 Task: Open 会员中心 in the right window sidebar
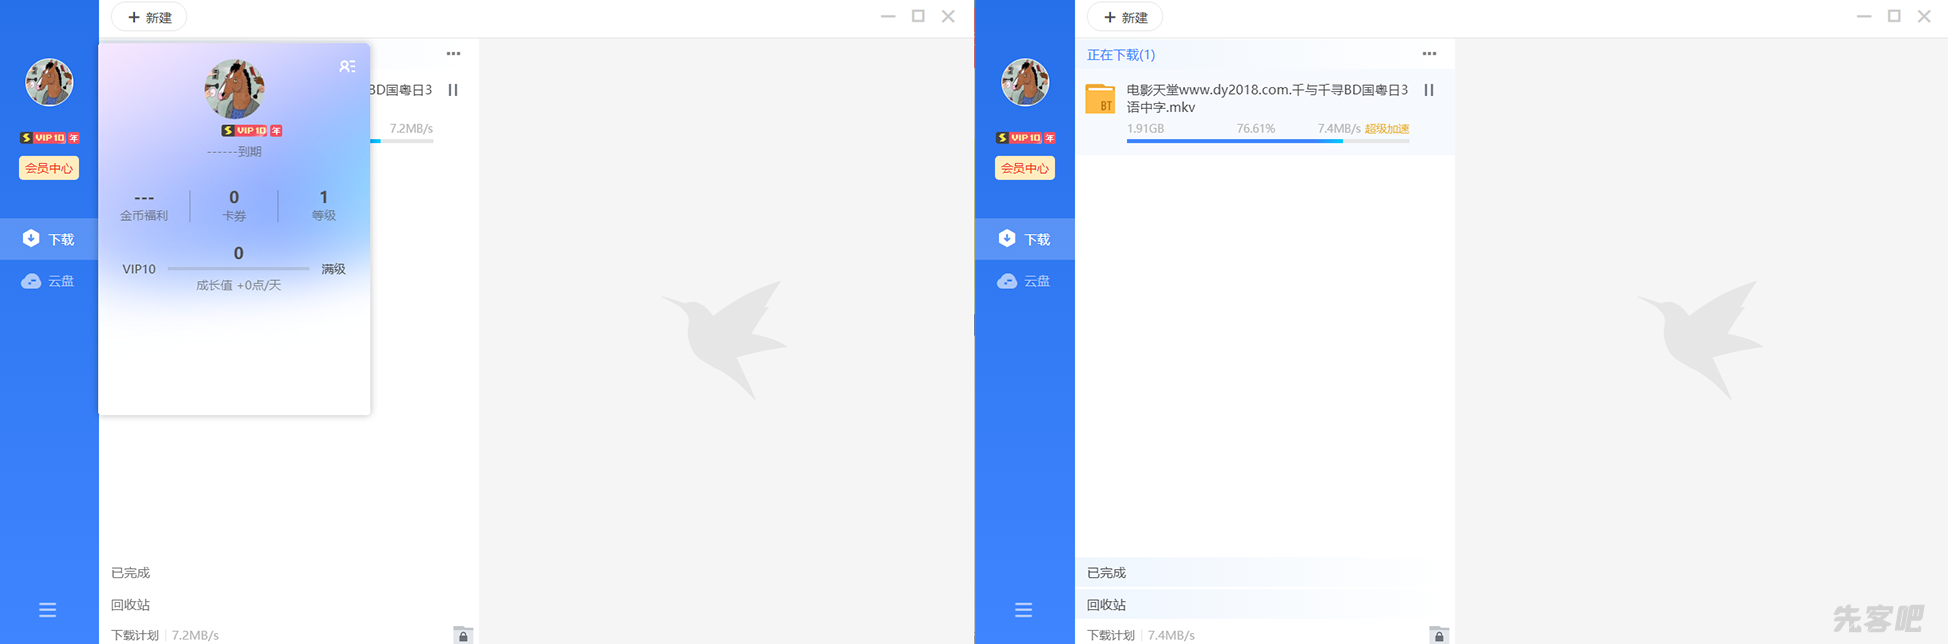[x=1025, y=168]
